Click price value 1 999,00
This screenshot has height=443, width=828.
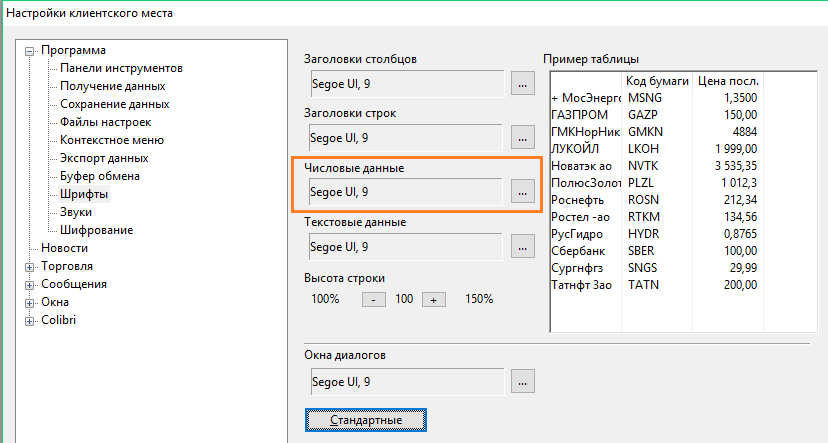[737, 149]
